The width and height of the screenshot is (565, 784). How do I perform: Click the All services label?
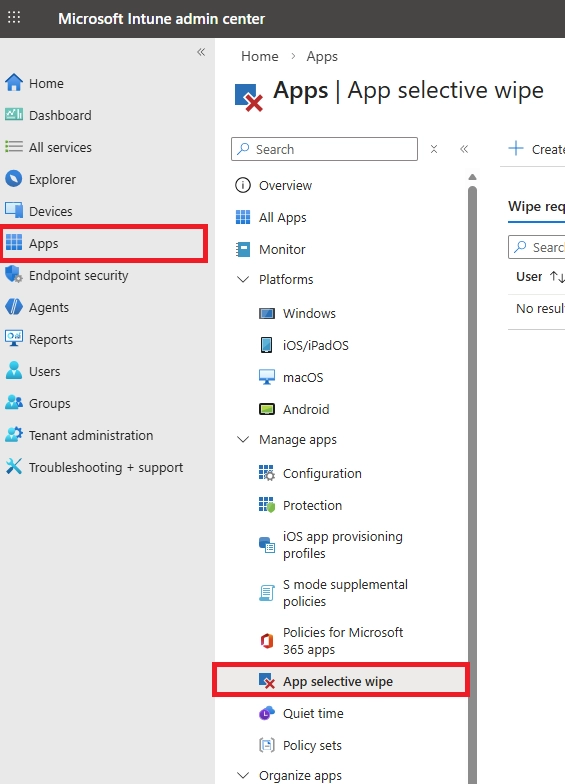coord(60,148)
